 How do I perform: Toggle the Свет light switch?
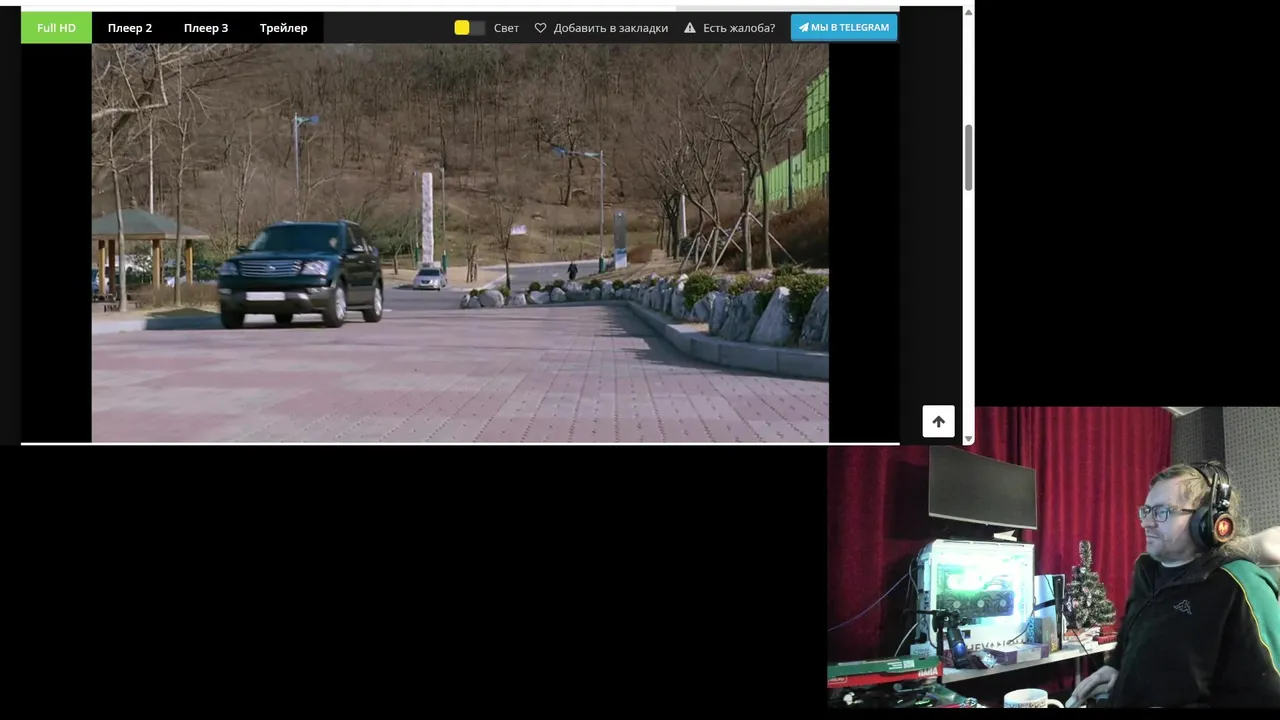(x=469, y=28)
